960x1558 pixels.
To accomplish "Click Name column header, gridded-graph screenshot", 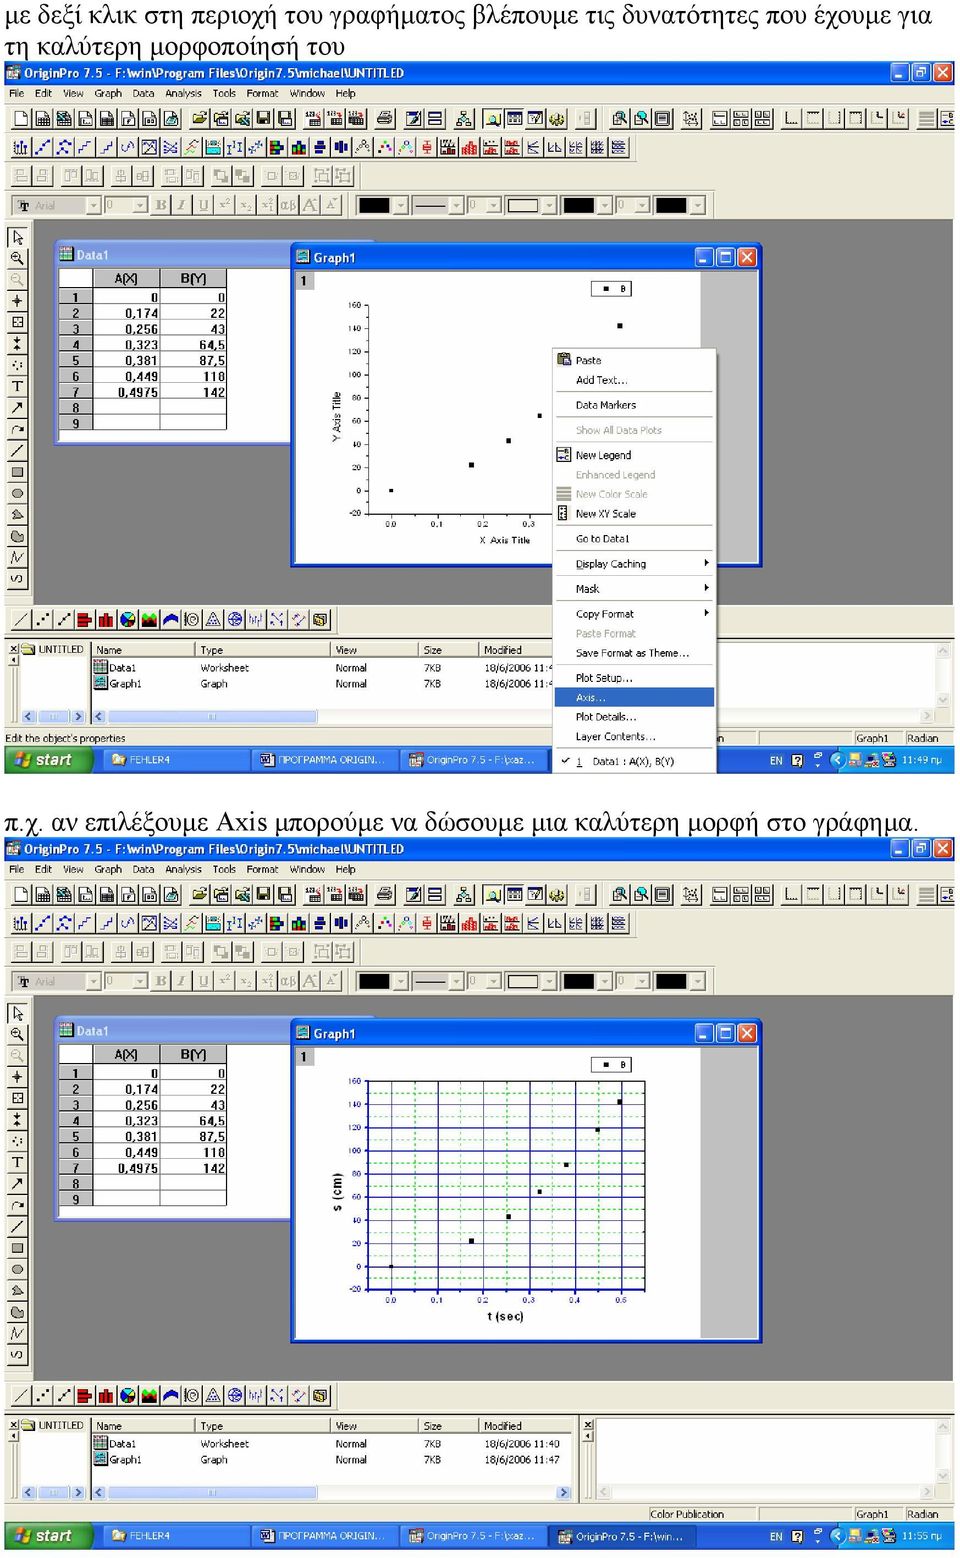I will point(143,1426).
